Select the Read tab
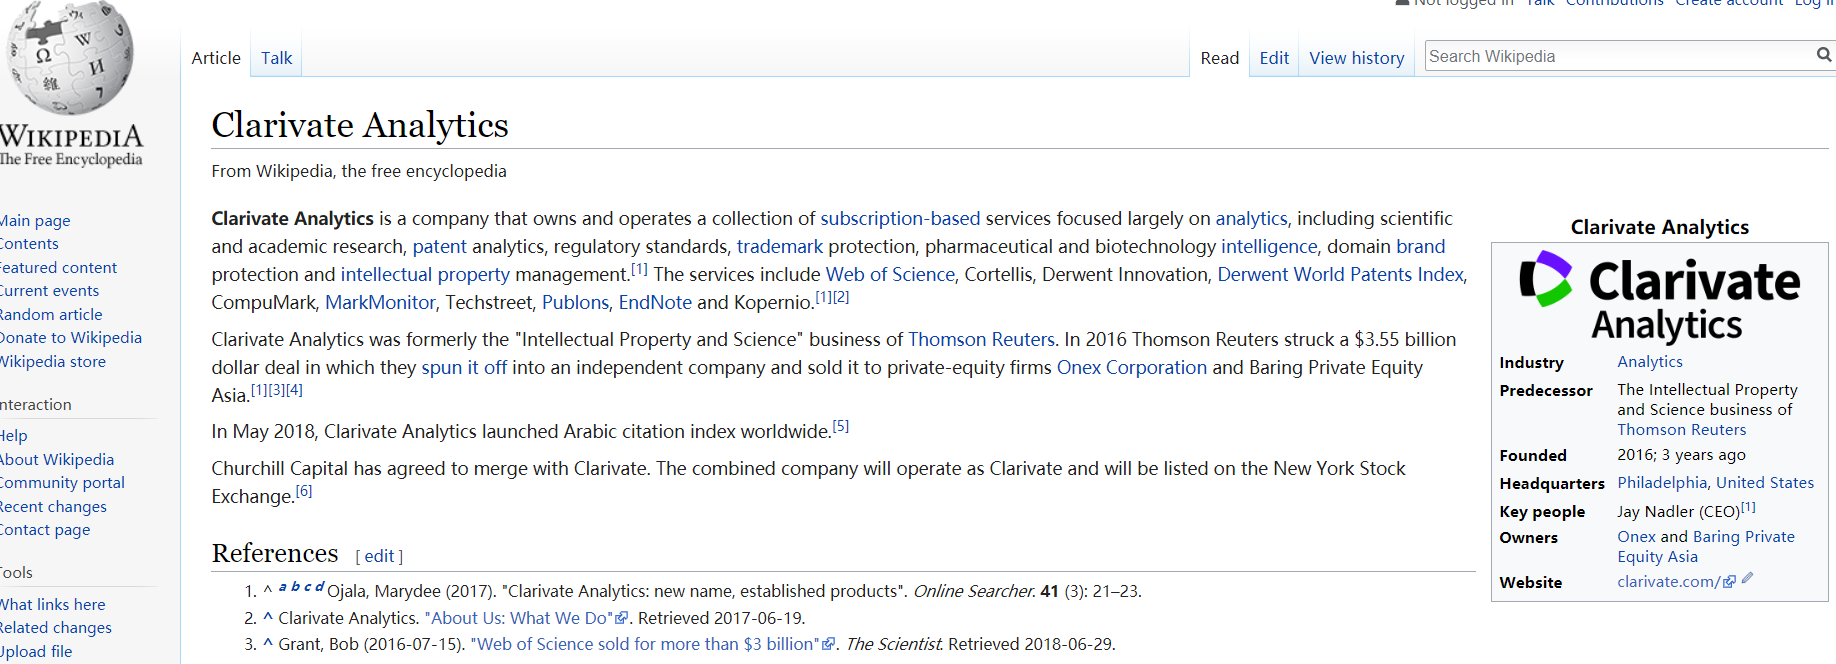This screenshot has height=664, width=1836. 1219,58
